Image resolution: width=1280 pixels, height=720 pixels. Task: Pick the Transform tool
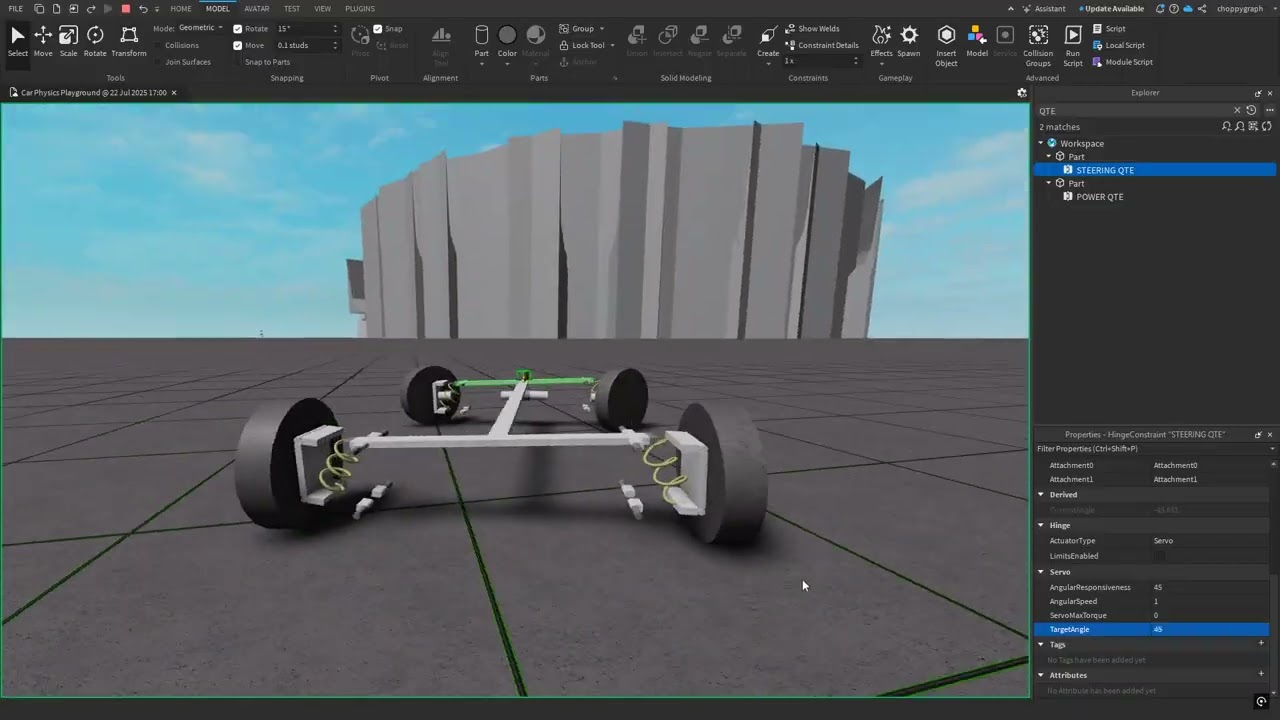(x=129, y=42)
